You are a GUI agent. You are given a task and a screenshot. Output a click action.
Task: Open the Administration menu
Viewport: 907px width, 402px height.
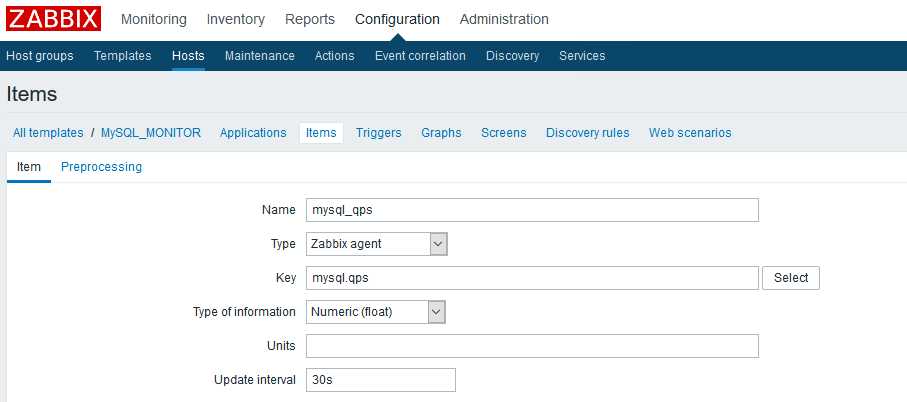point(504,19)
